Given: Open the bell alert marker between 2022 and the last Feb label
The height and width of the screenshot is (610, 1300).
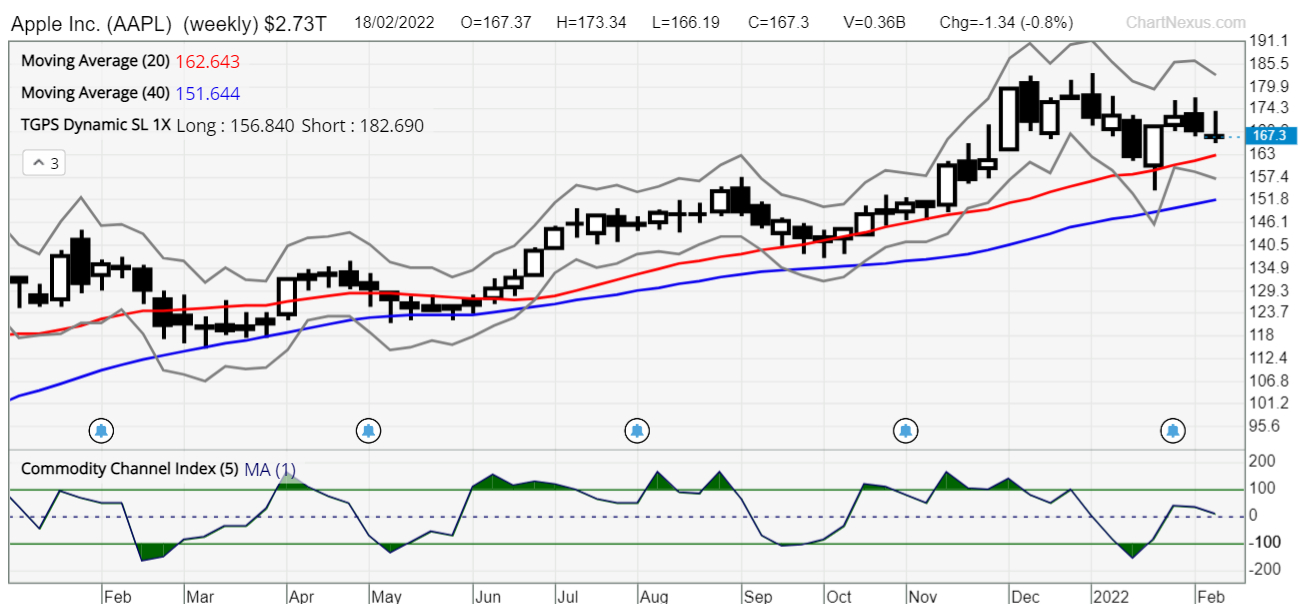Looking at the screenshot, I should [1173, 431].
